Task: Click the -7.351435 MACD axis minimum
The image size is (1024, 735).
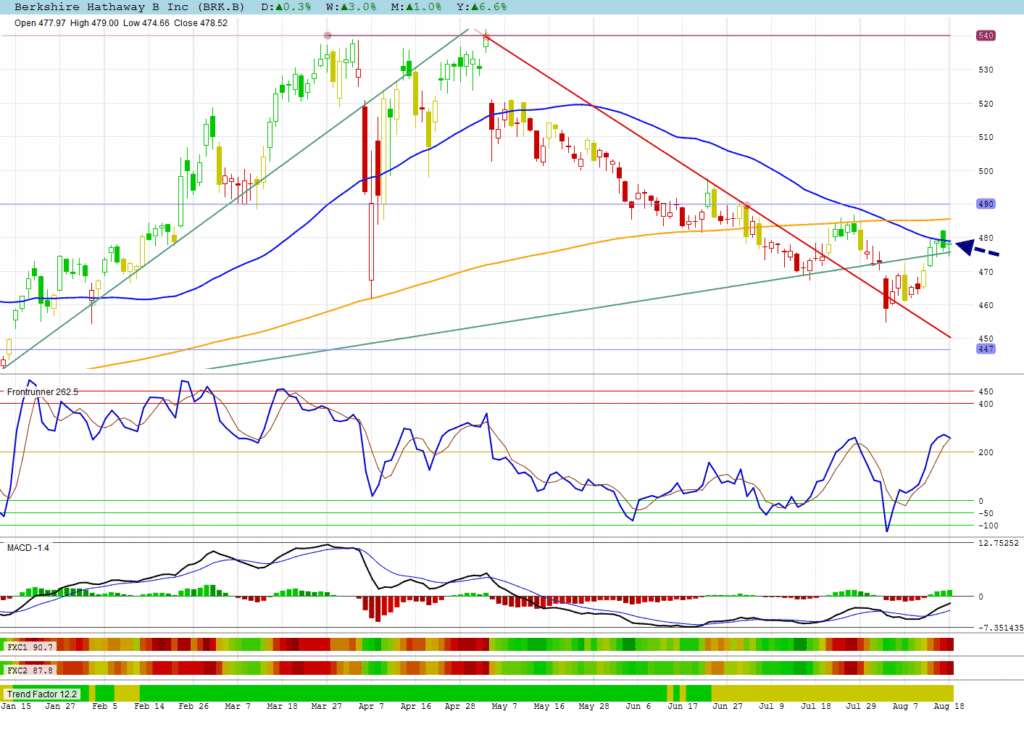Action: click(1000, 628)
